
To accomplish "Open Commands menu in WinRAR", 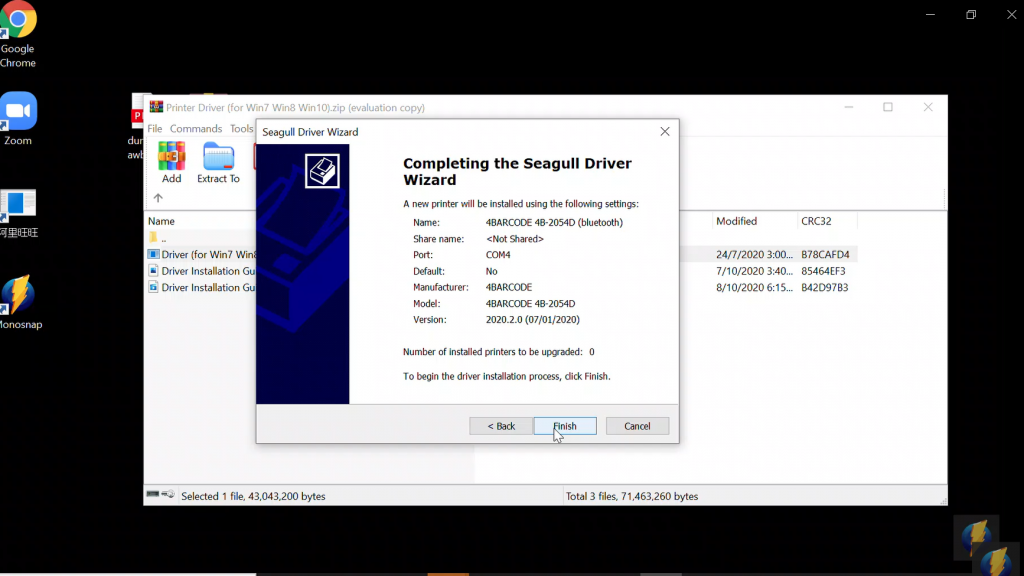I will [x=196, y=129].
